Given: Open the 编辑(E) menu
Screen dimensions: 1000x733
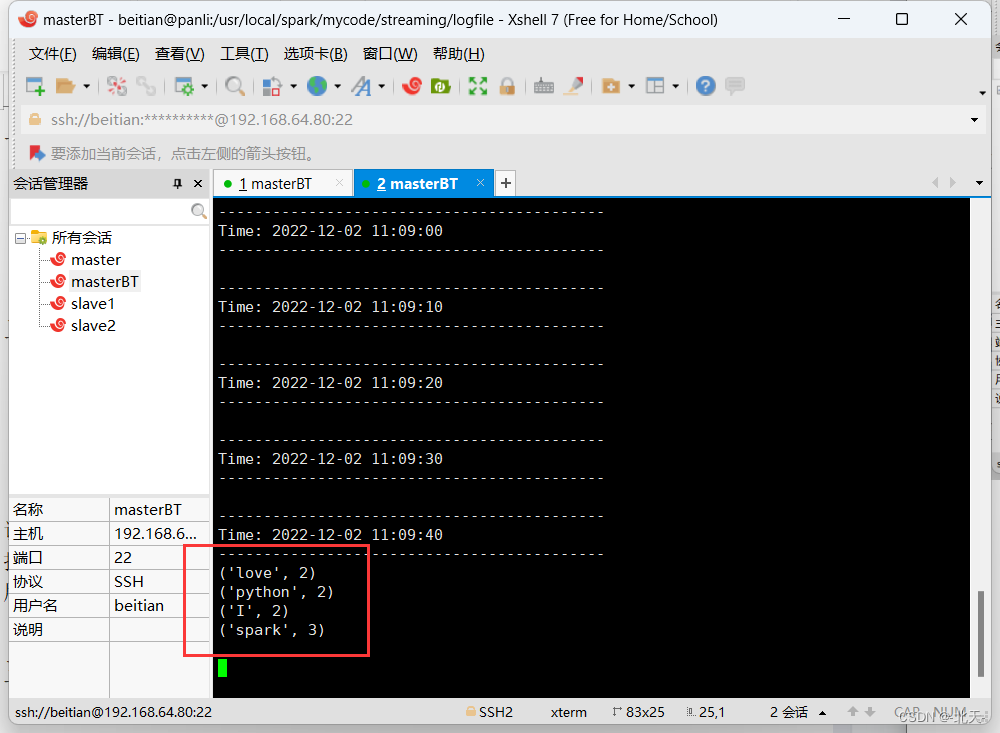Looking at the screenshot, I should pyautogui.click(x=115, y=54).
